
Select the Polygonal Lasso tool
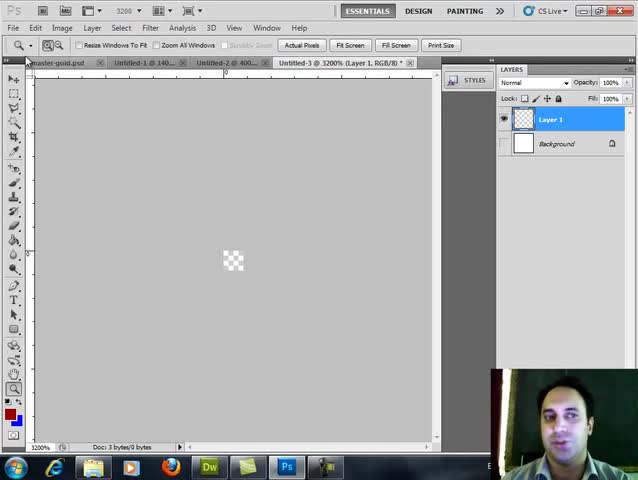pos(13,108)
